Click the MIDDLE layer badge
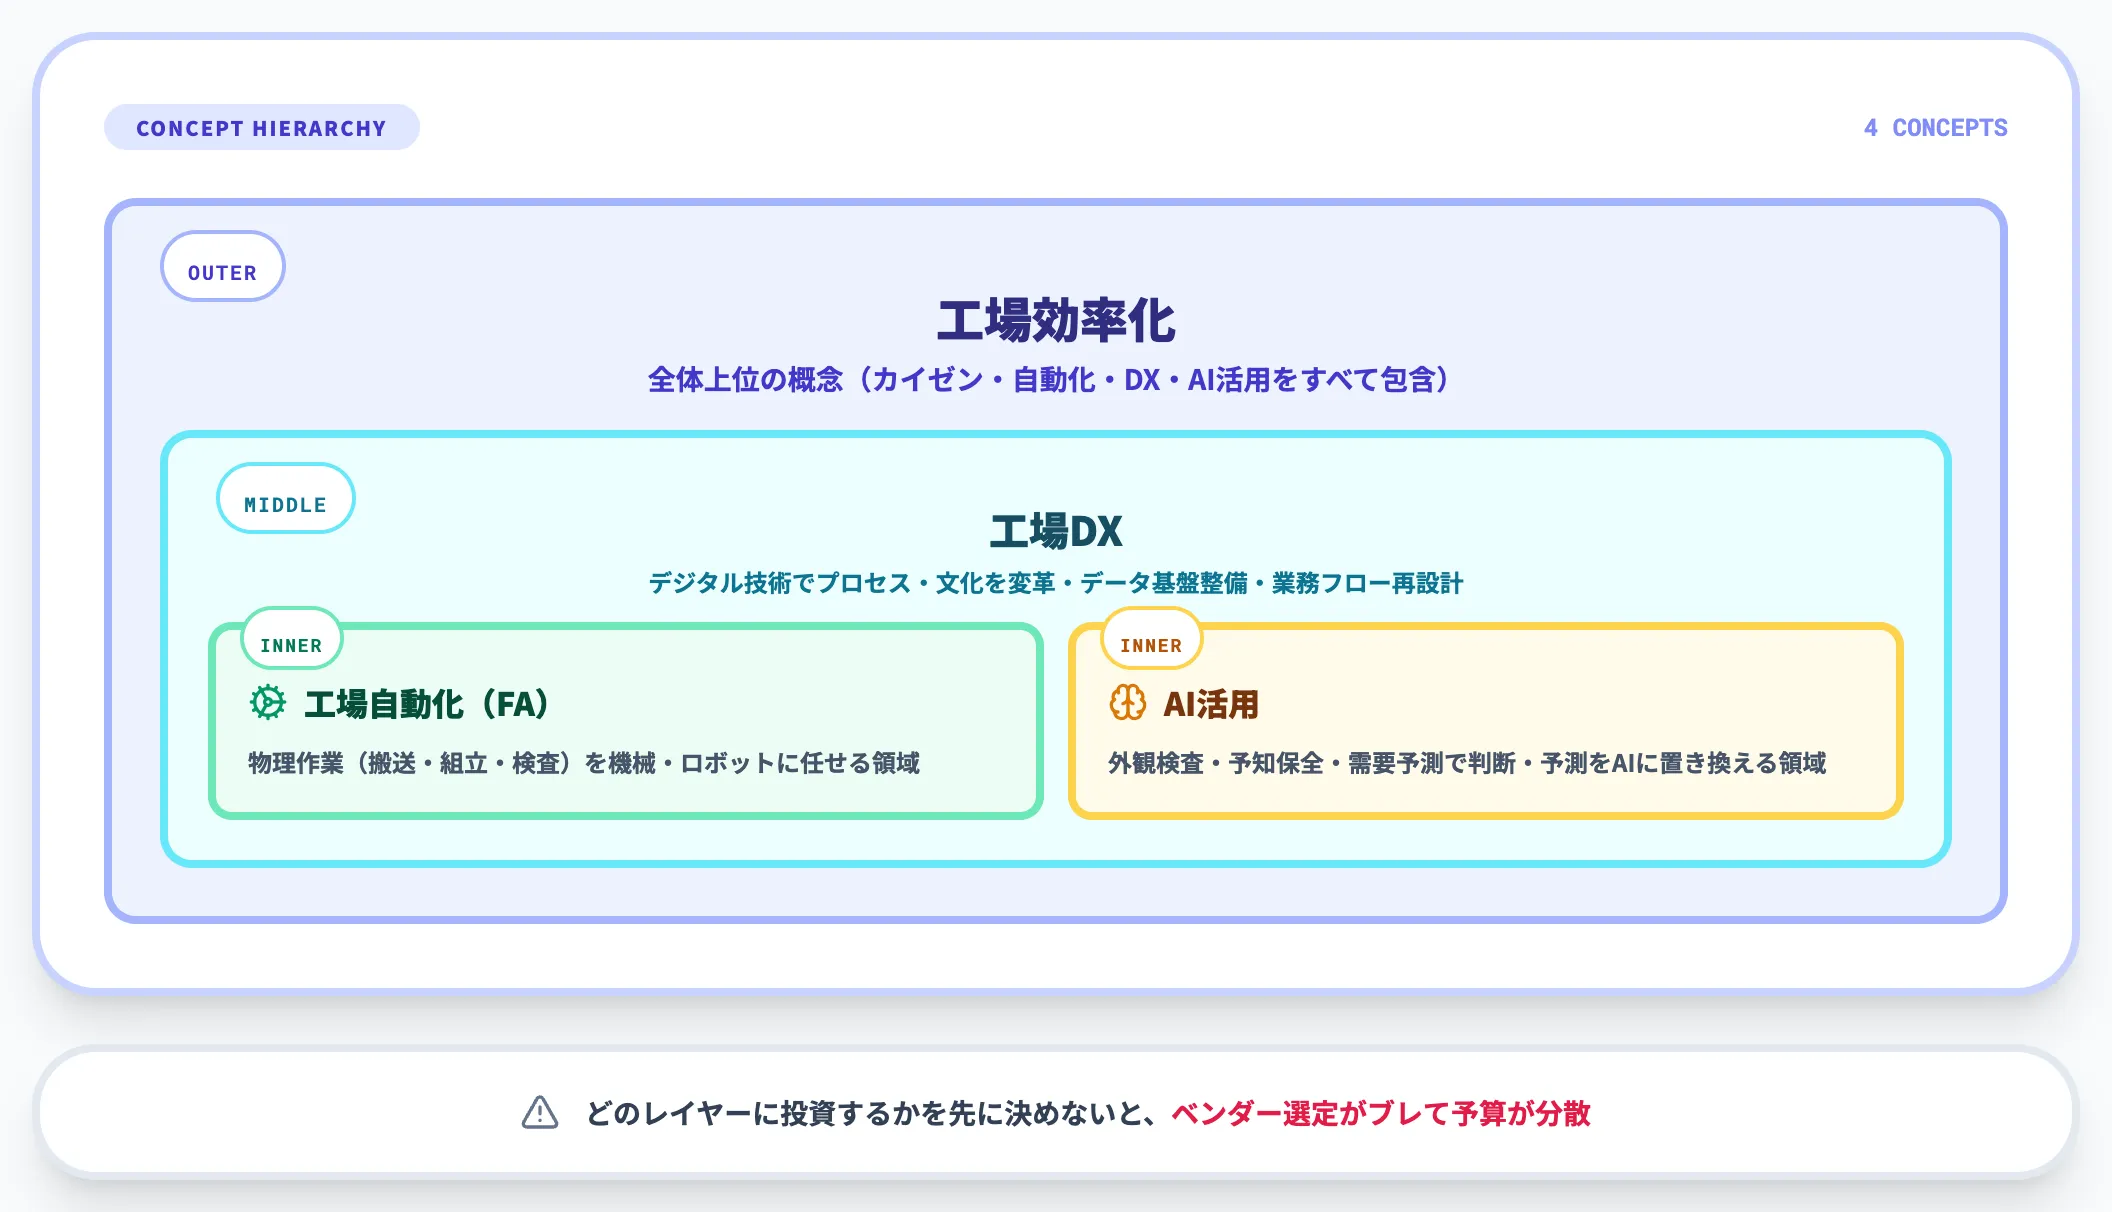Screen dimensions: 2112x1212 (x=285, y=498)
